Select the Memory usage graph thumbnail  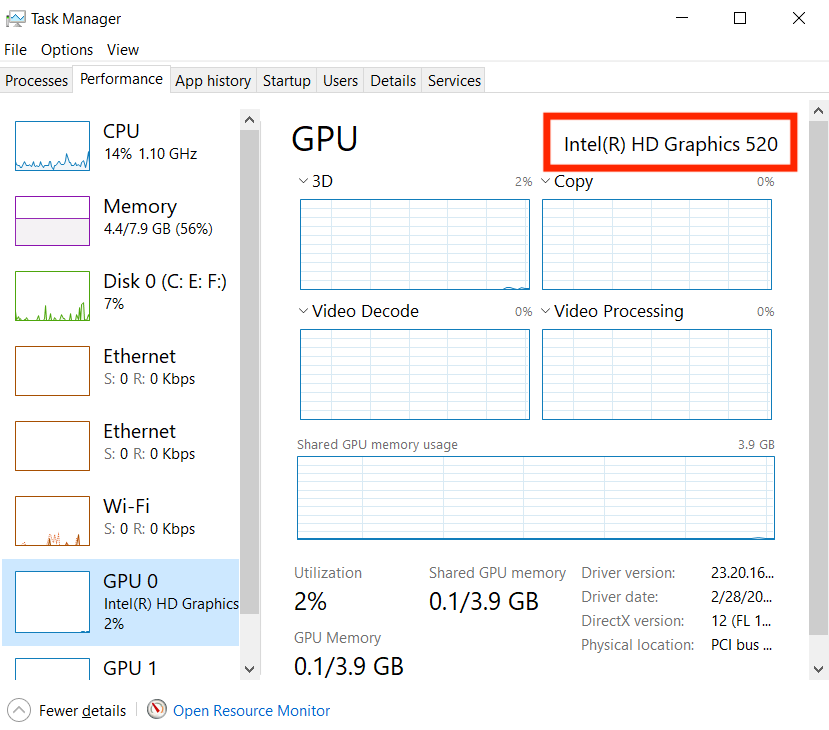point(52,221)
